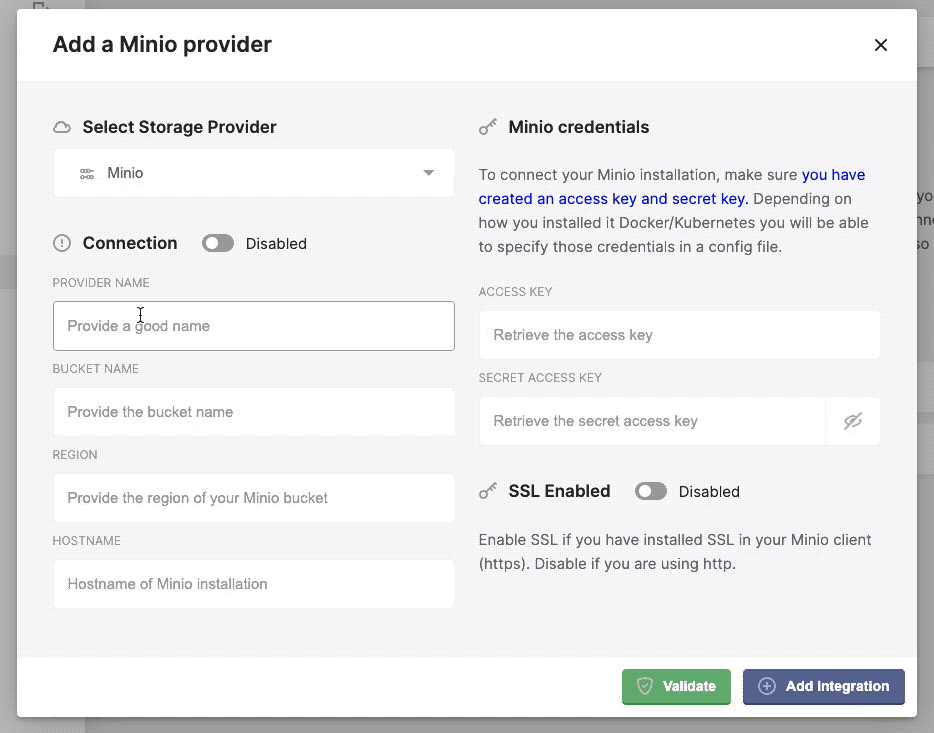
Task: Click the Add Integration button
Action: [823, 687]
